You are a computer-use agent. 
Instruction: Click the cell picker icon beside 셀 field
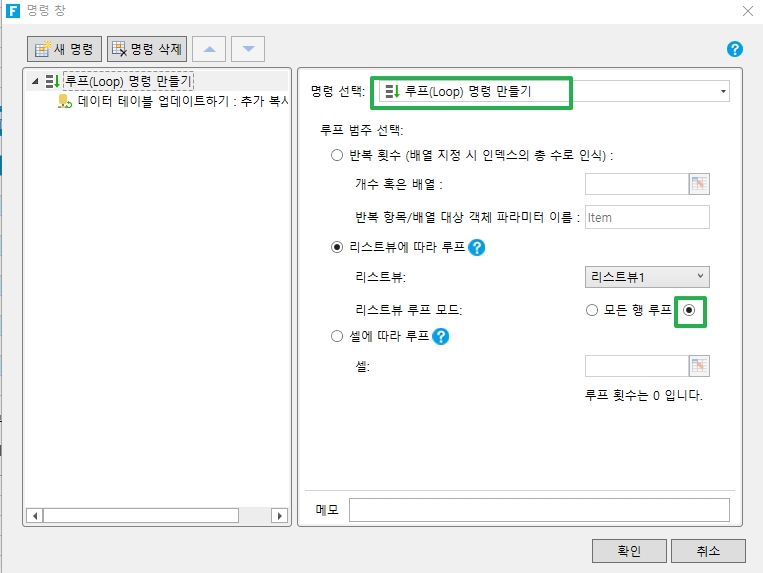pos(698,366)
